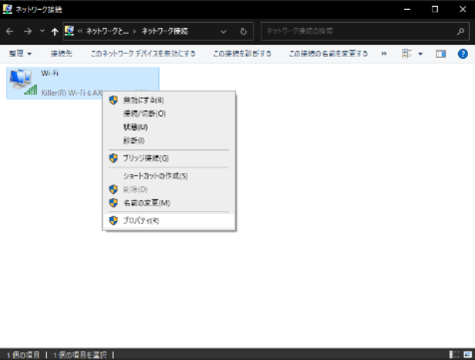
Task: Click the window title bar icon
Action: [x=7, y=9]
